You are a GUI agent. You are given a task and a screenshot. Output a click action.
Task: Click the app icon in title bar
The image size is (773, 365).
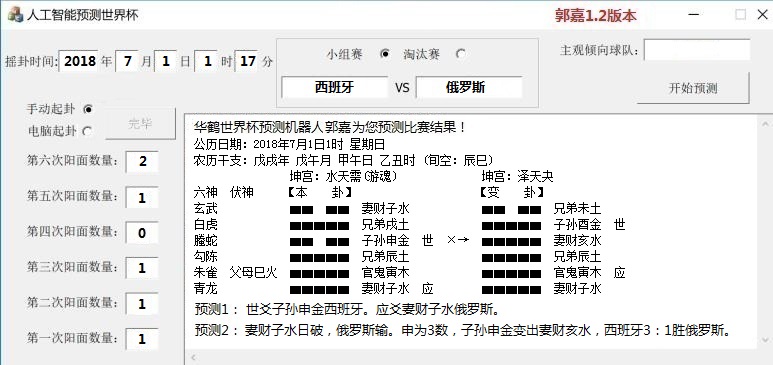coord(16,15)
